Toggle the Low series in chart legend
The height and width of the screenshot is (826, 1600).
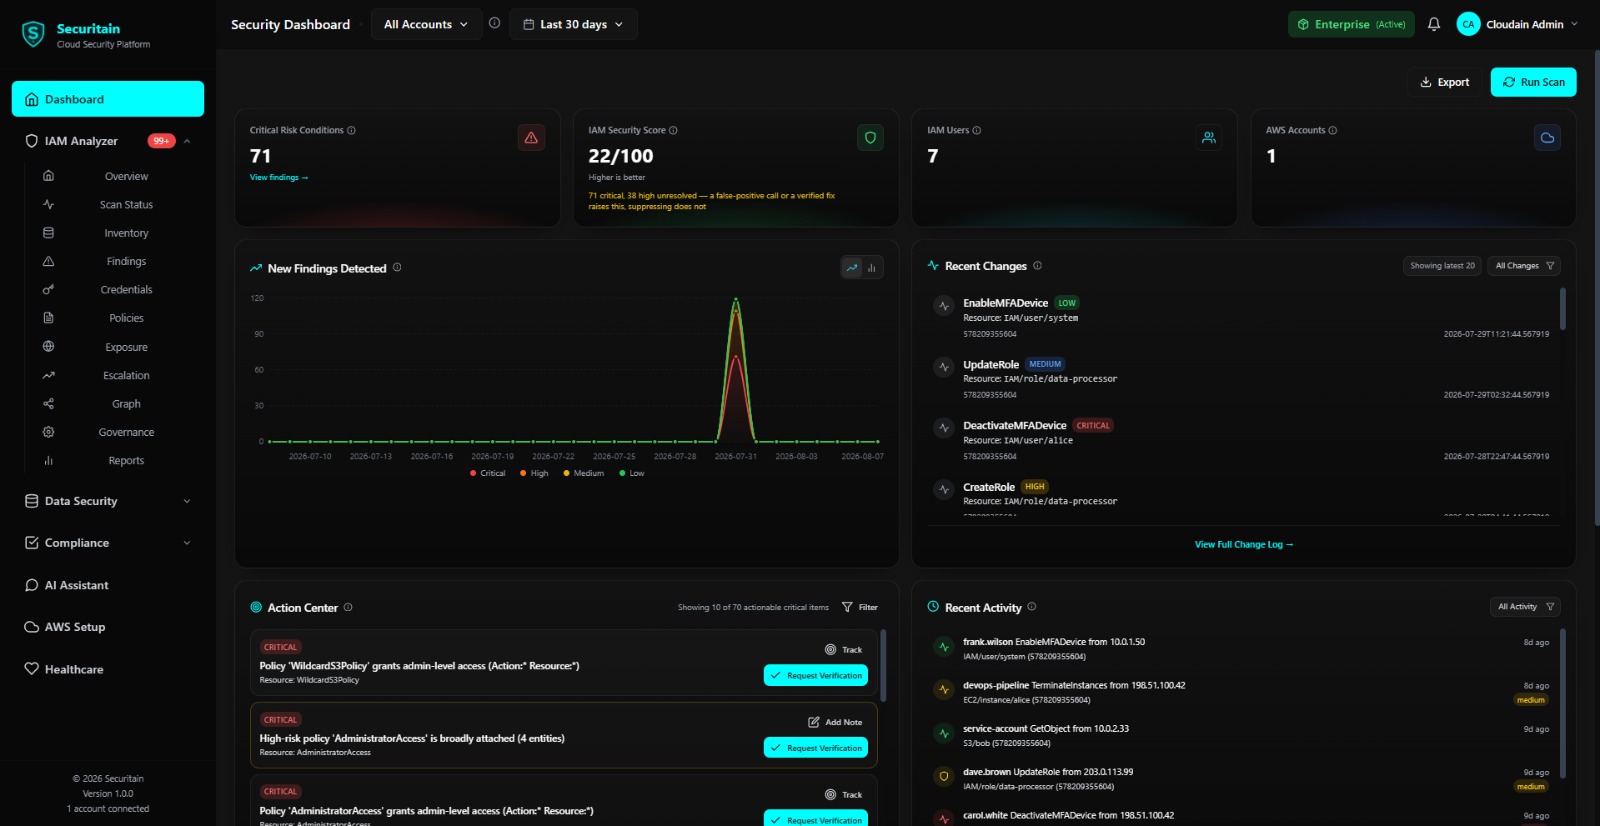click(x=632, y=473)
